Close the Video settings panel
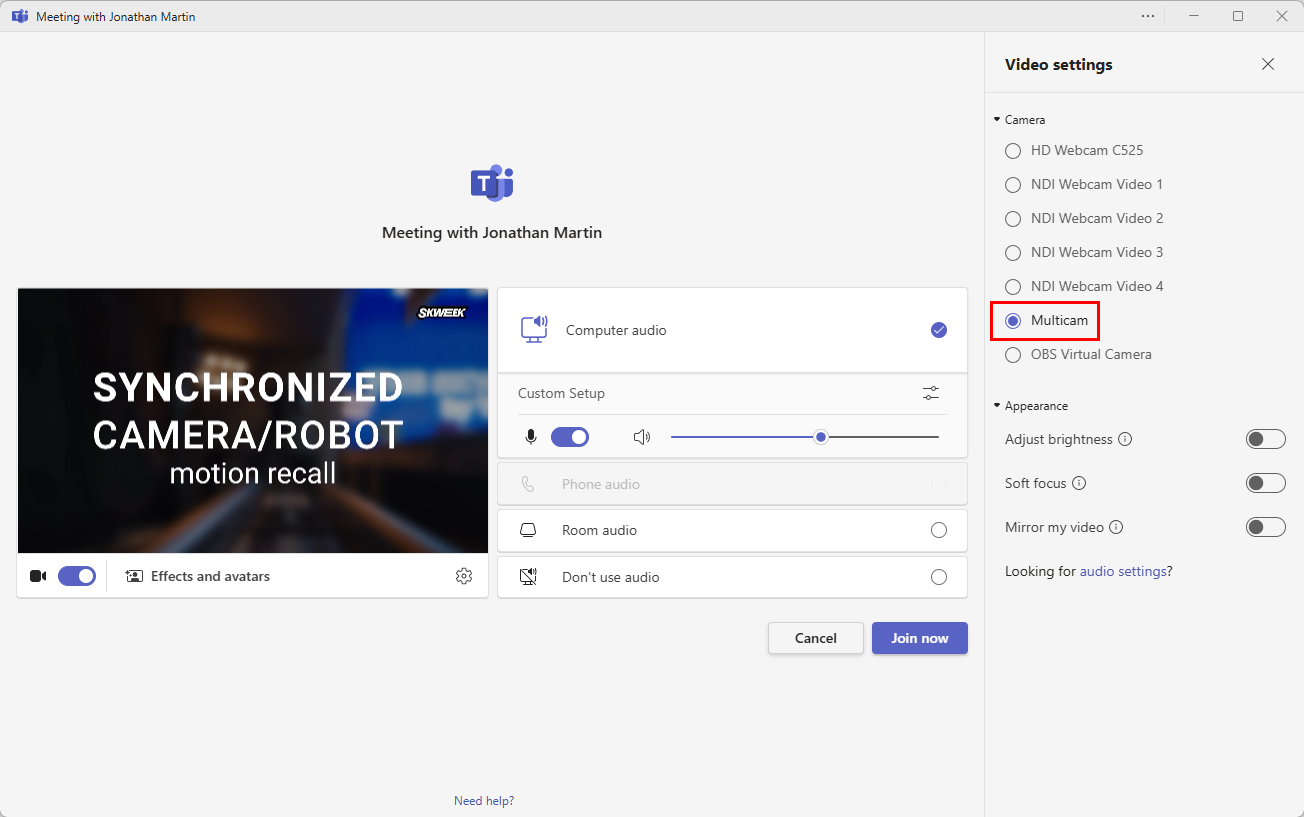Image resolution: width=1304 pixels, height=817 pixels. (x=1268, y=64)
